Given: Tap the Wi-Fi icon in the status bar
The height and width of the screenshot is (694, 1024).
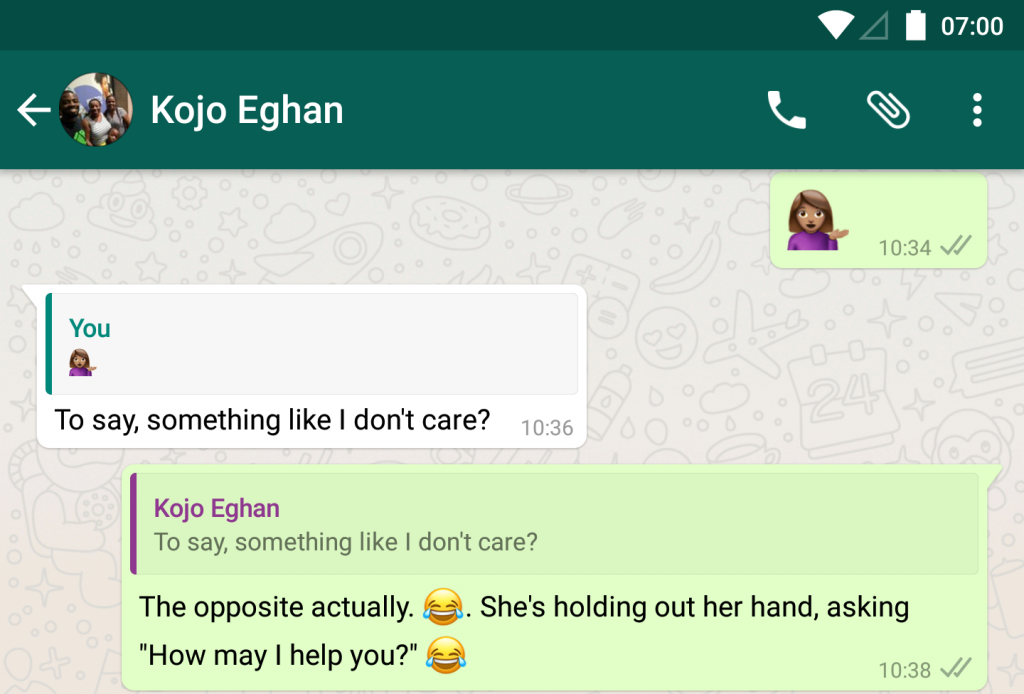Looking at the screenshot, I should pos(836,25).
